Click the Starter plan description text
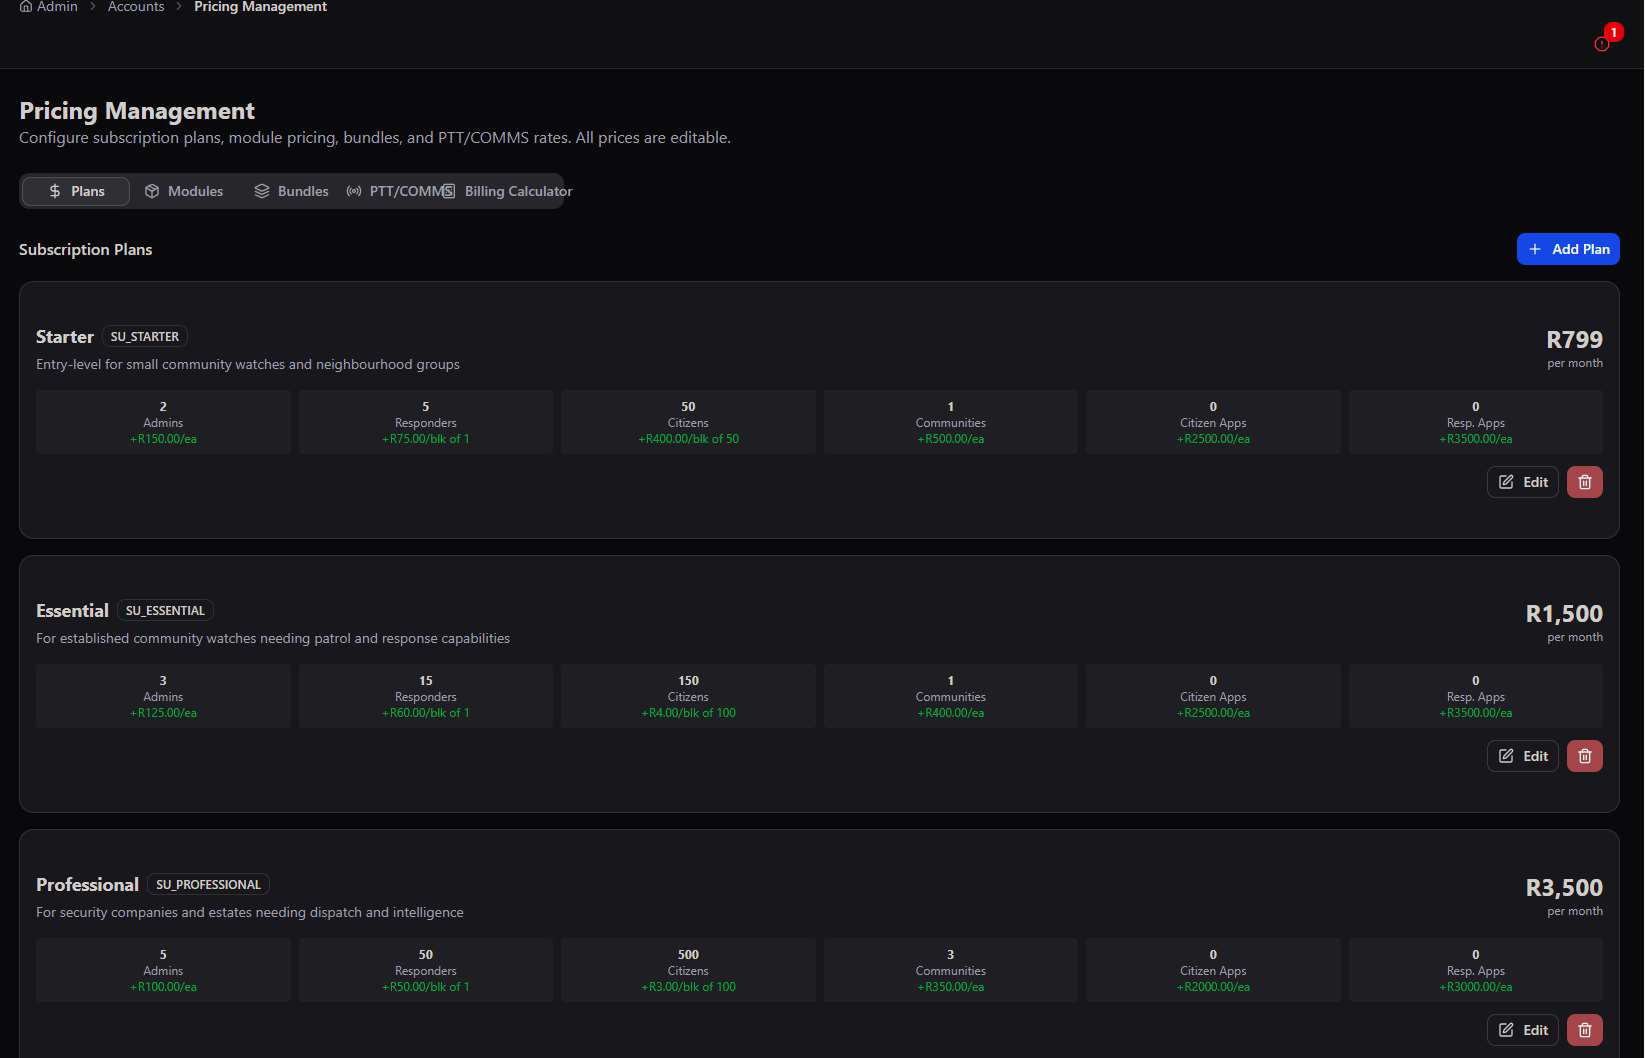This screenshot has height=1058, width=1645. click(248, 364)
